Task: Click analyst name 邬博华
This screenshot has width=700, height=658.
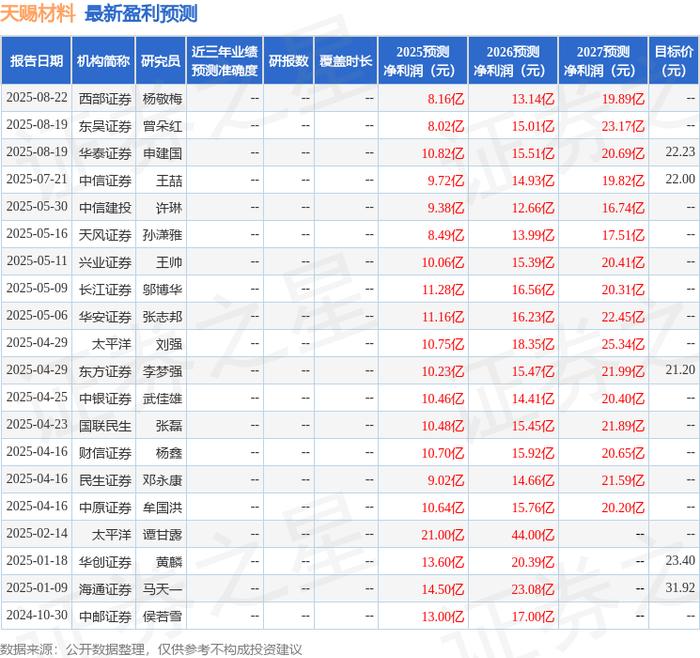Action: 162,289
